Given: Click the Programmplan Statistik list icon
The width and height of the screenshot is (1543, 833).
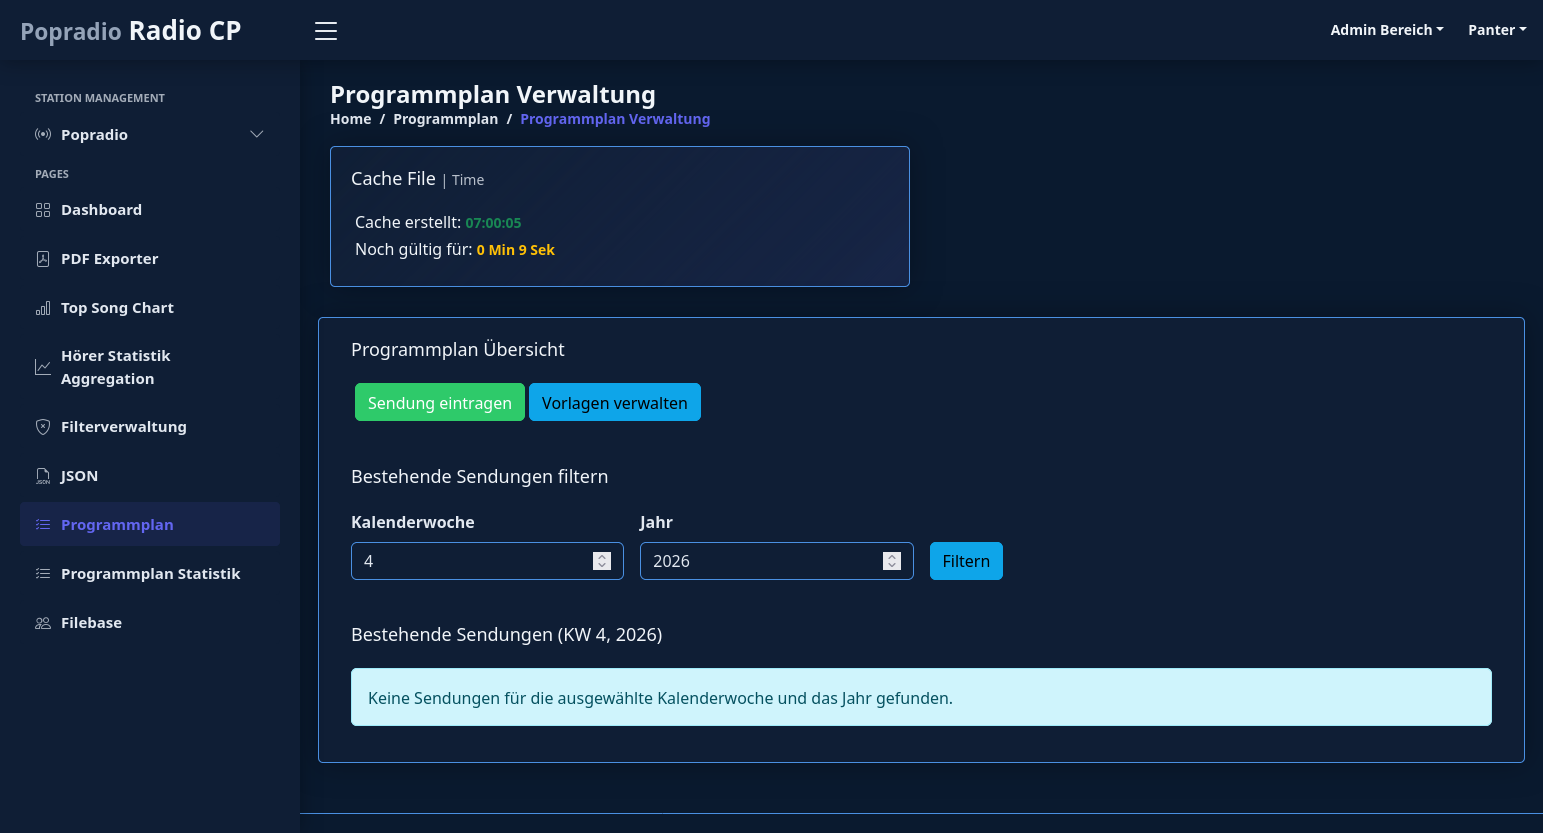Looking at the screenshot, I should (x=42, y=573).
